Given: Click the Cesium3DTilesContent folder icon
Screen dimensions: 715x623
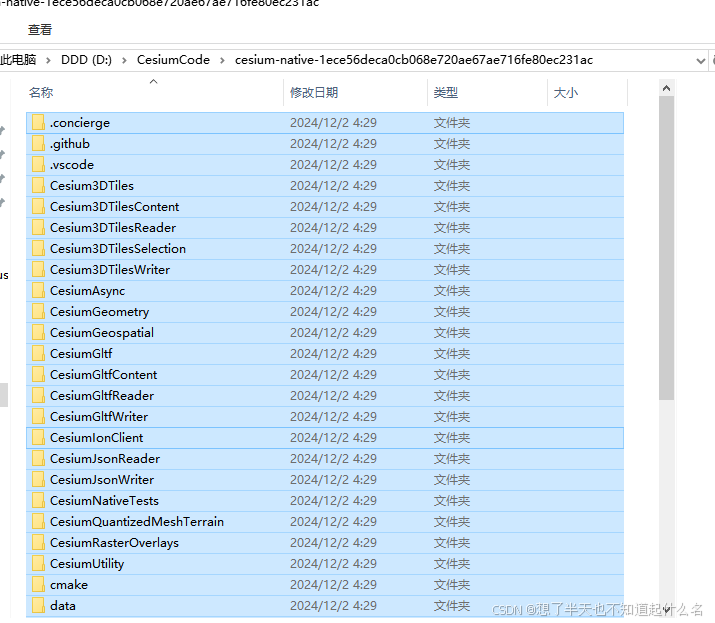Looking at the screenshot, I should 38,207.
